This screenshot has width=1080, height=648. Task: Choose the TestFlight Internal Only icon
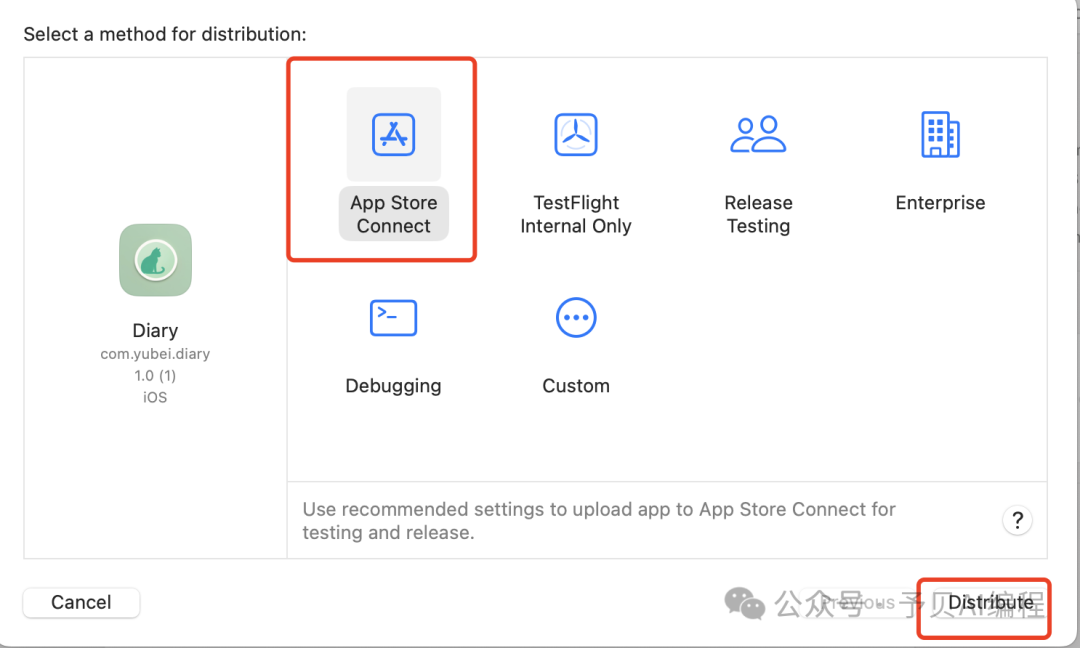click(x=576, y=134)
